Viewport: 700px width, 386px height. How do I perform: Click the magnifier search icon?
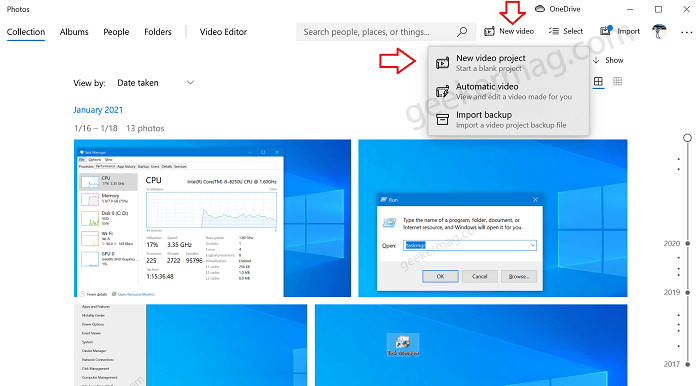[462, 32]
